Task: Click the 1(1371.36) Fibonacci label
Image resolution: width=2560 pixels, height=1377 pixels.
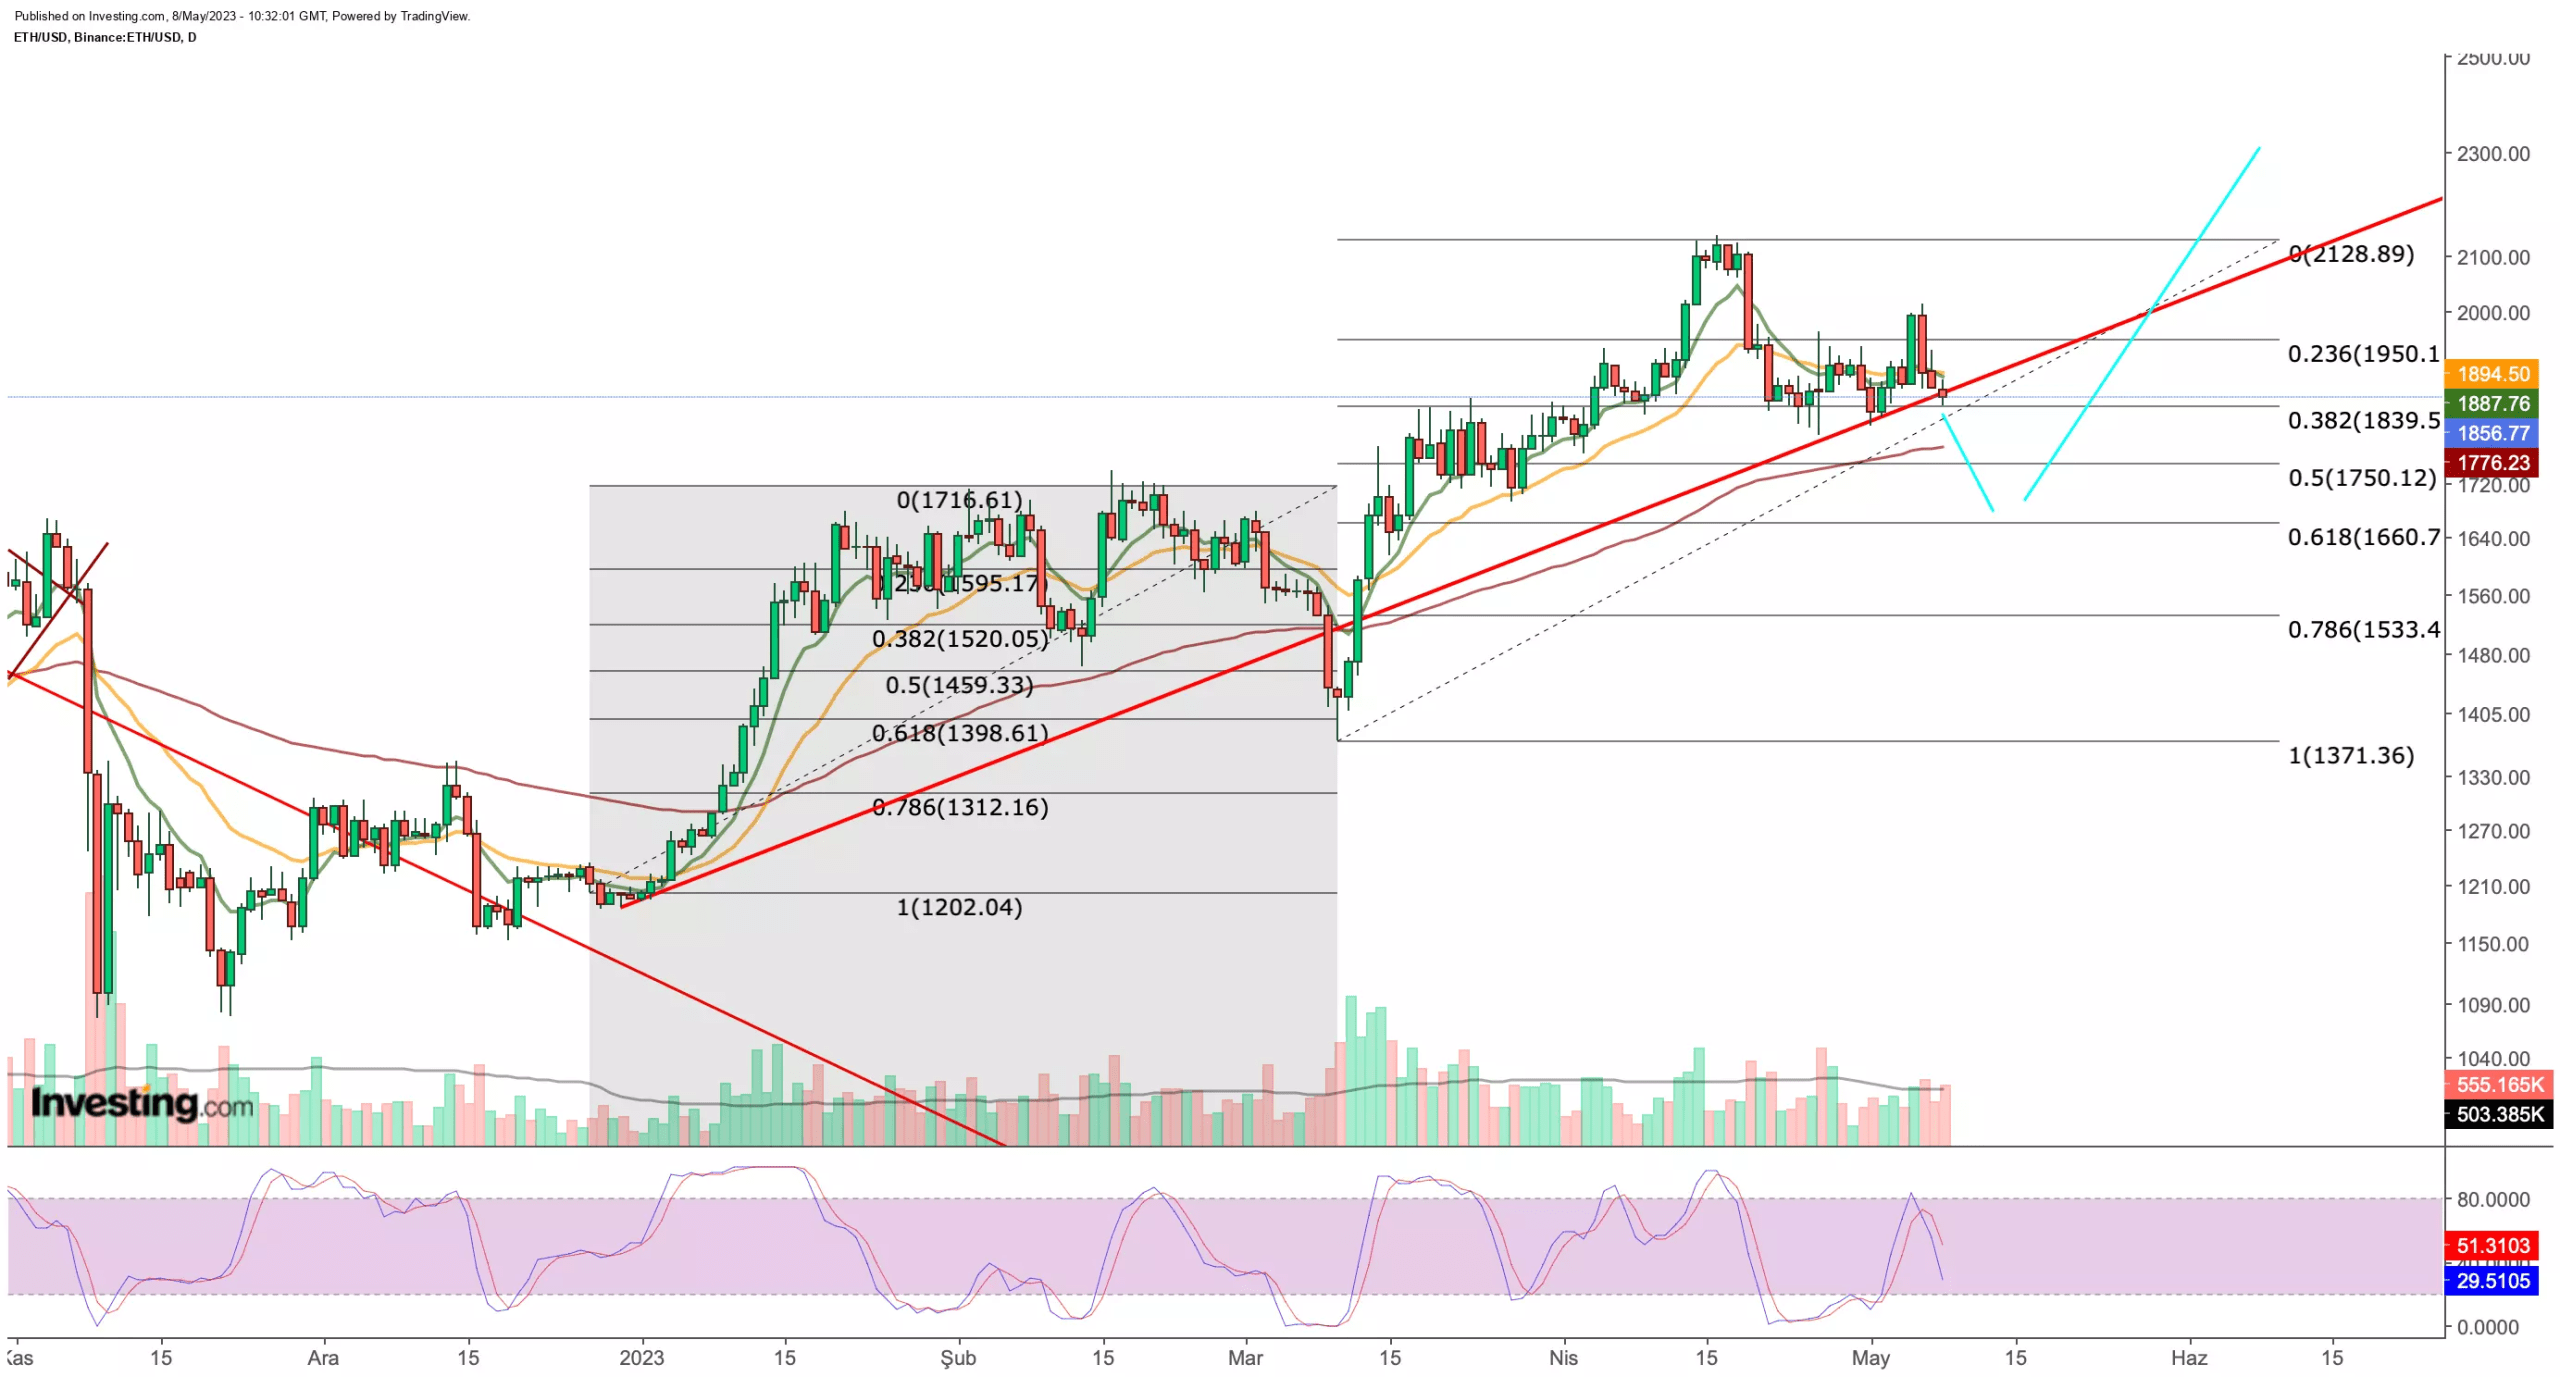Action: click(x=2351, y=756)
